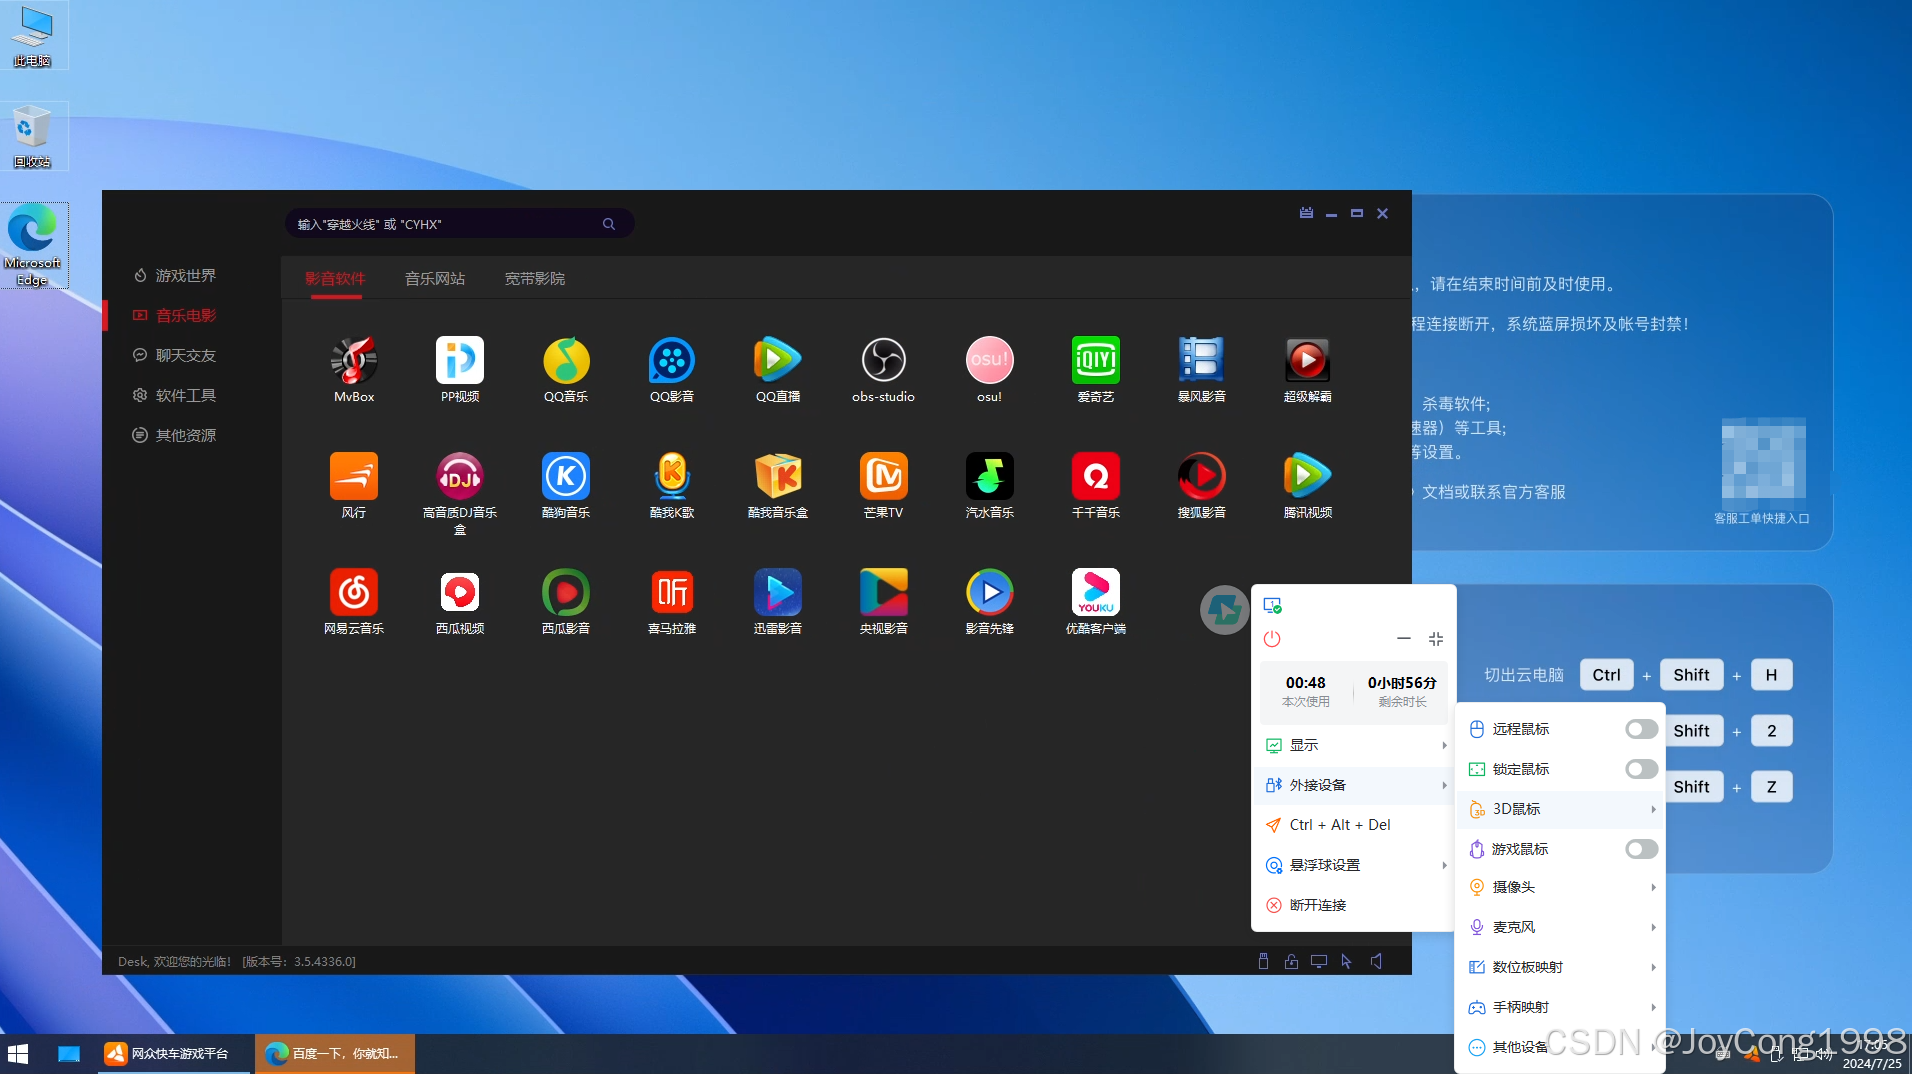The height and width of the screenshot is (1074, 1912).
Task: Open 网众快车游戏平台 taskbar item
Action: tap(173, 1054)
